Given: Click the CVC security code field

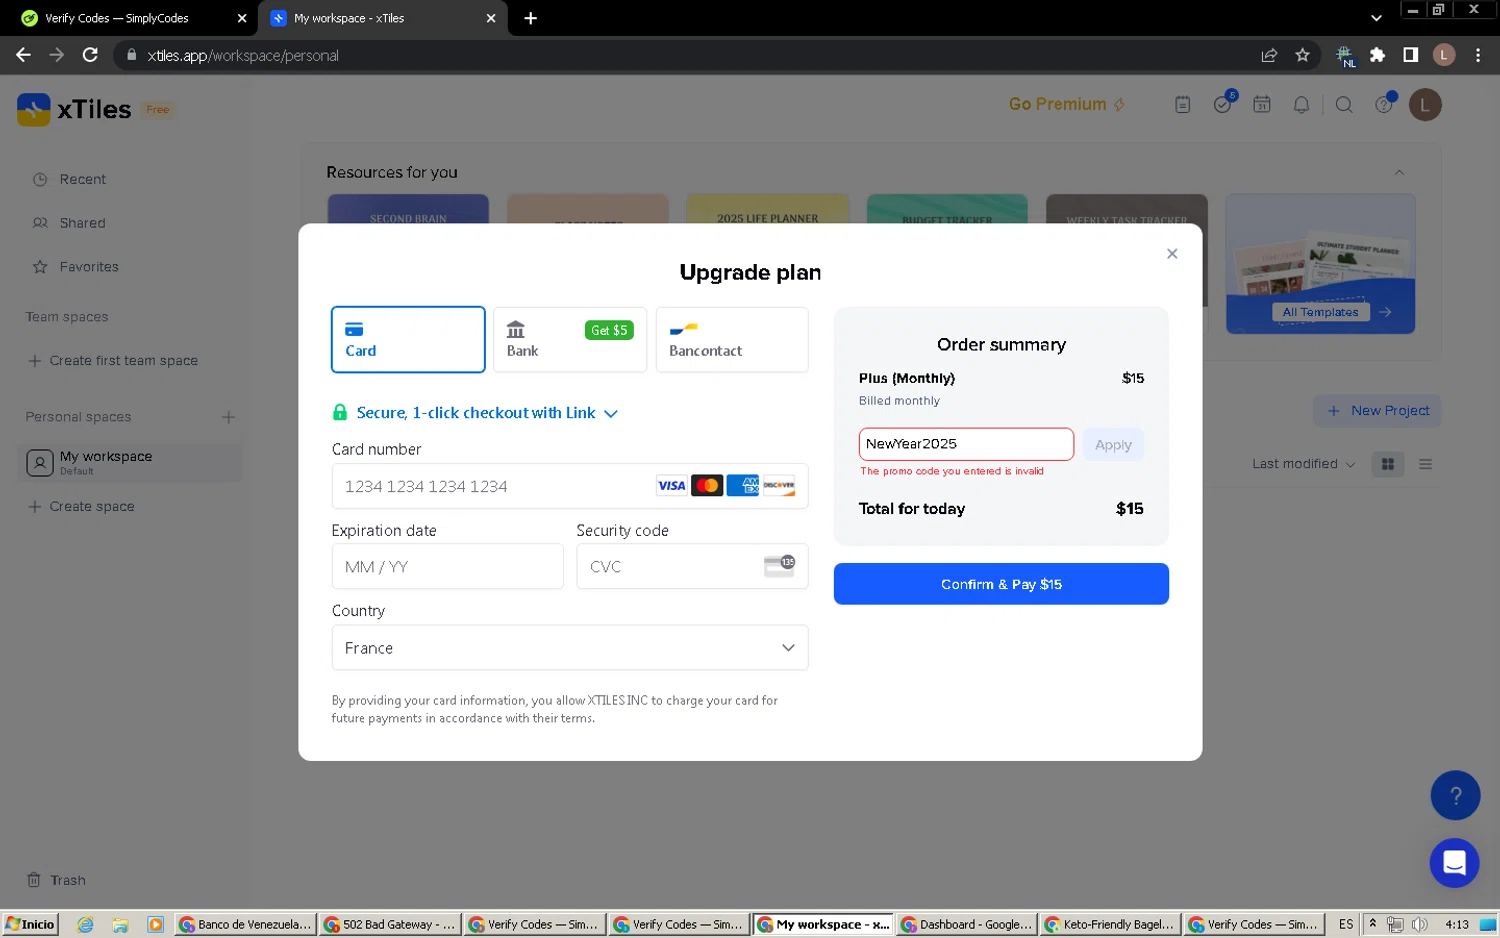Looking at the screenshot, I should [692, 567].
